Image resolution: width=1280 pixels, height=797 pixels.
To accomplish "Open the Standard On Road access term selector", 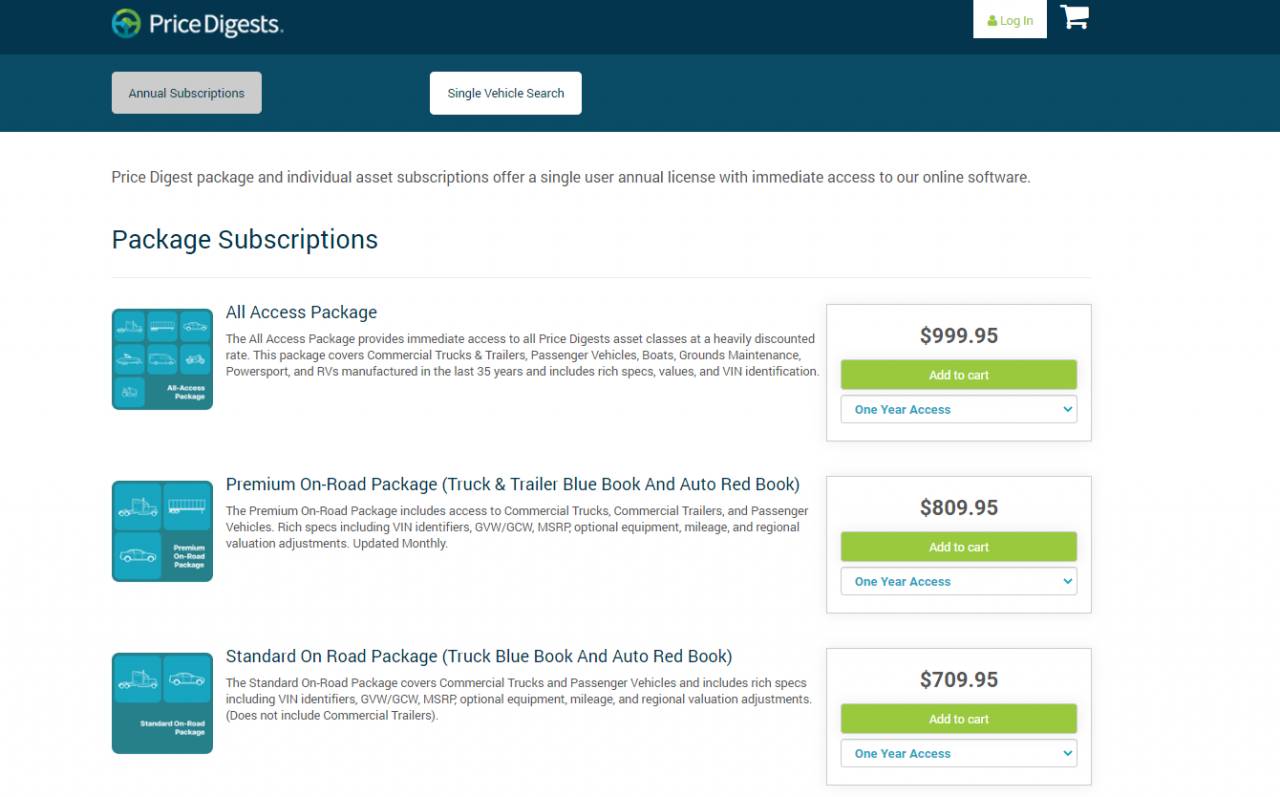I will pos(958,753).
